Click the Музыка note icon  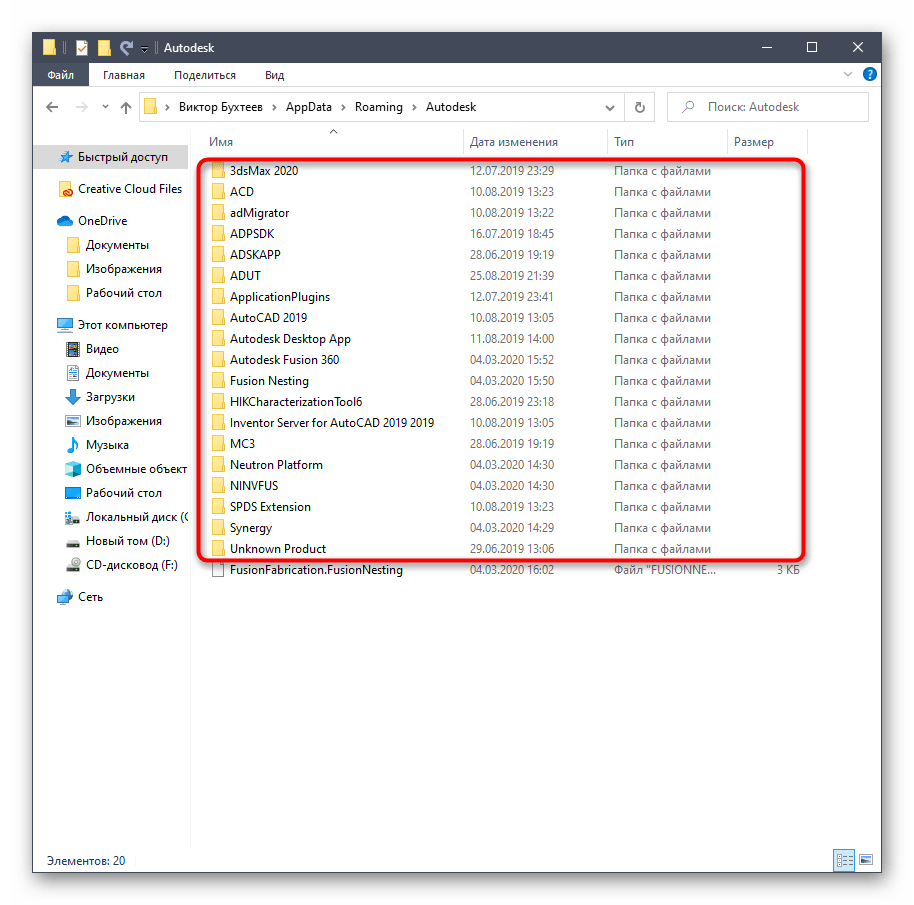point(73,445)
